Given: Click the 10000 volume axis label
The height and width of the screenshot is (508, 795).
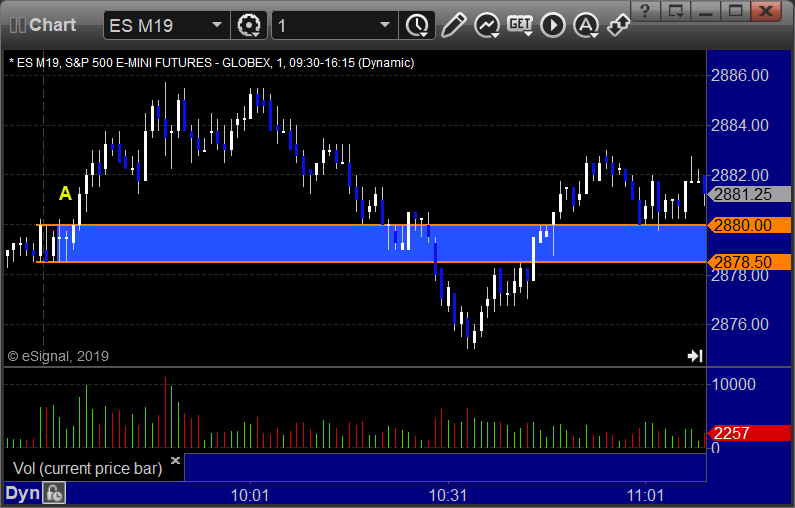Looking at the screenshot, I should (734, 384).
